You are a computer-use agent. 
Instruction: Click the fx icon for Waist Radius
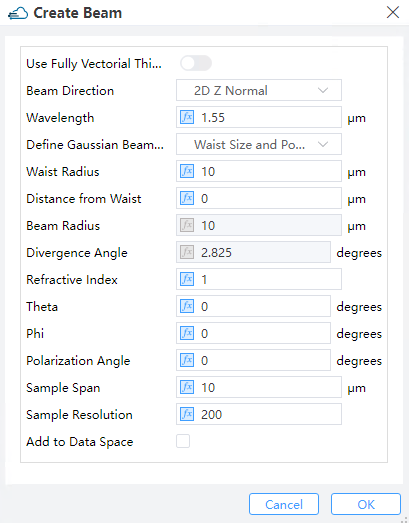[187, 171]
